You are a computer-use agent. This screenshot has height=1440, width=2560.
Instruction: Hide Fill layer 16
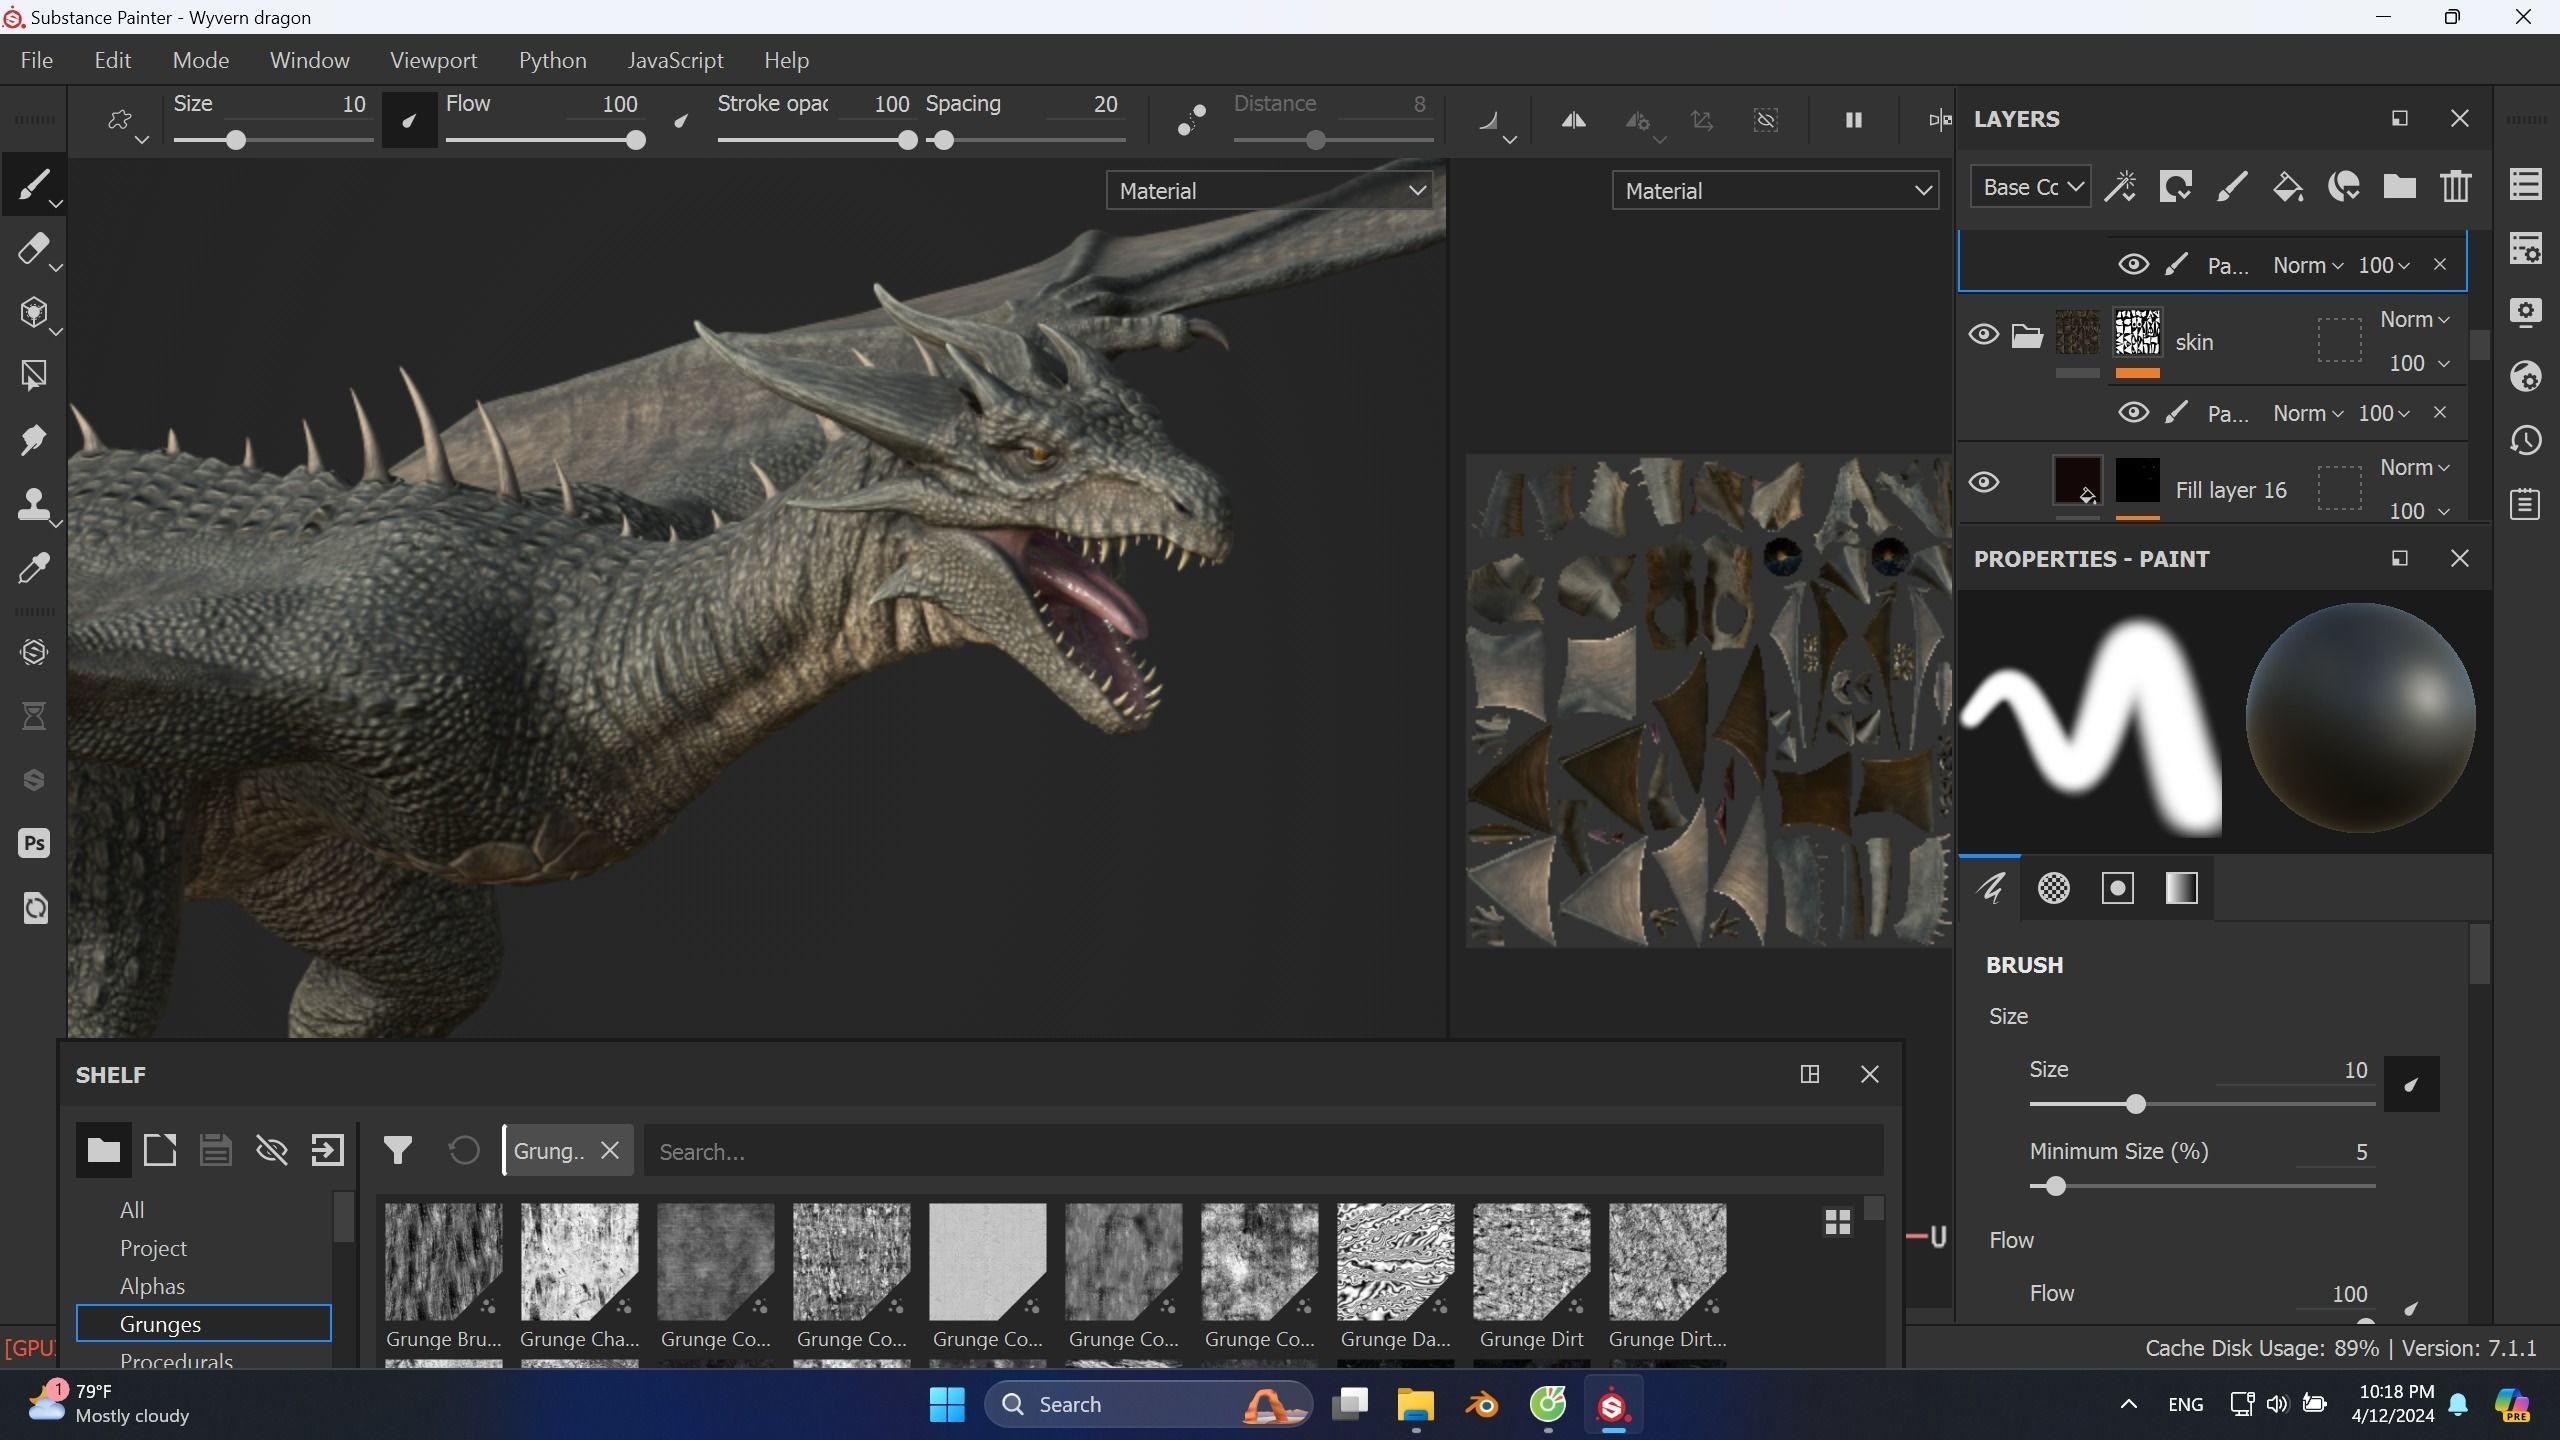(x=1984, y=483)
